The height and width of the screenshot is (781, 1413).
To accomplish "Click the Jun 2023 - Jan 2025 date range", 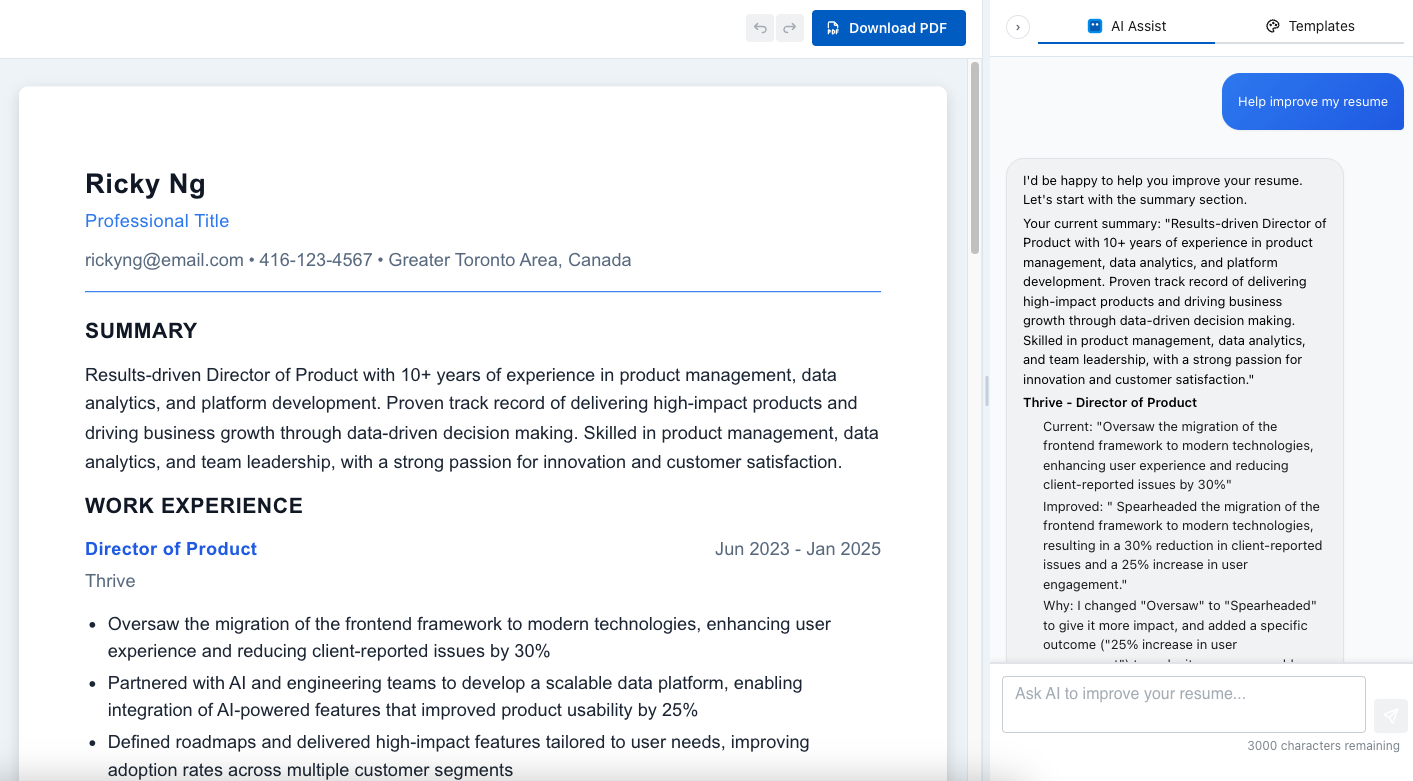I will (798, 548).
